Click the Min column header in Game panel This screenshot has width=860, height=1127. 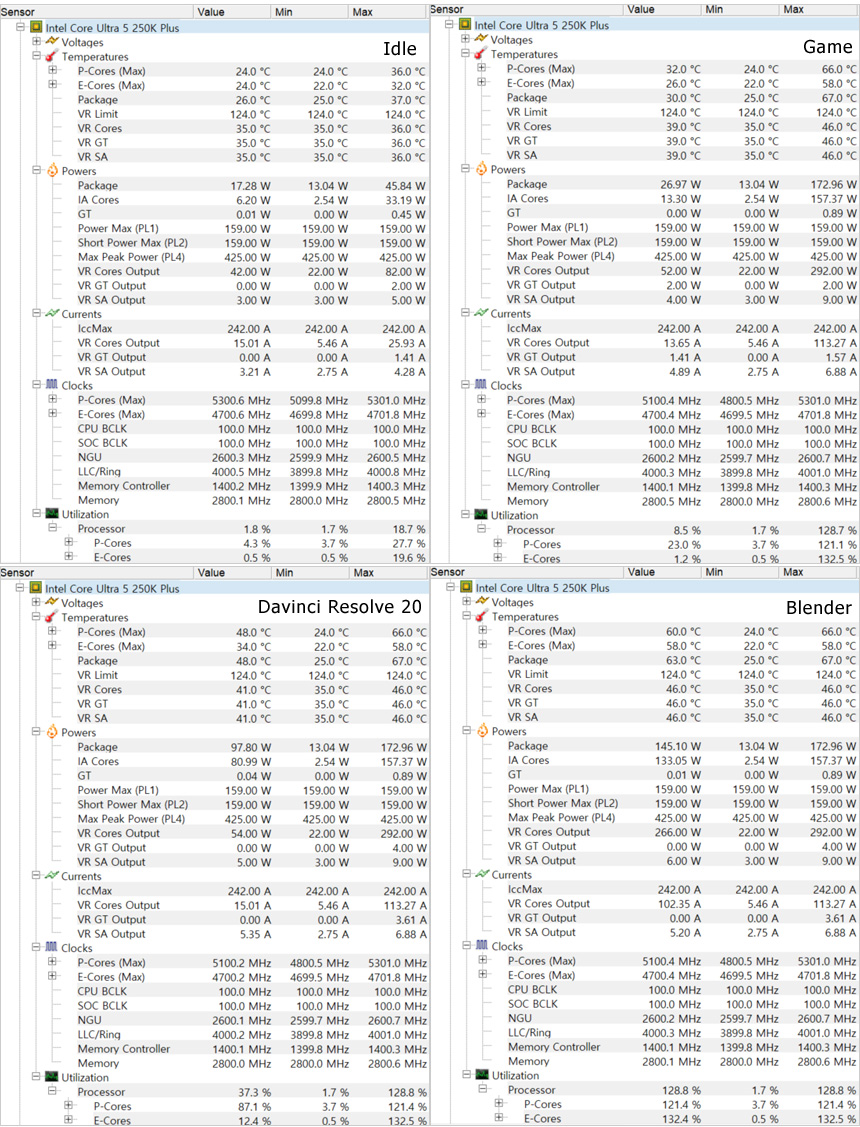click(713, 8)
